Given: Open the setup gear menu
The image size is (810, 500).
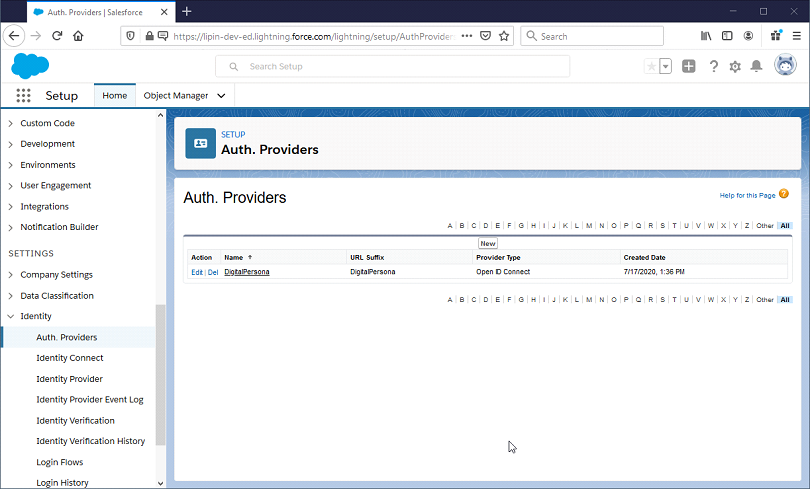Looking at the screenshot, I should [735, 66].
